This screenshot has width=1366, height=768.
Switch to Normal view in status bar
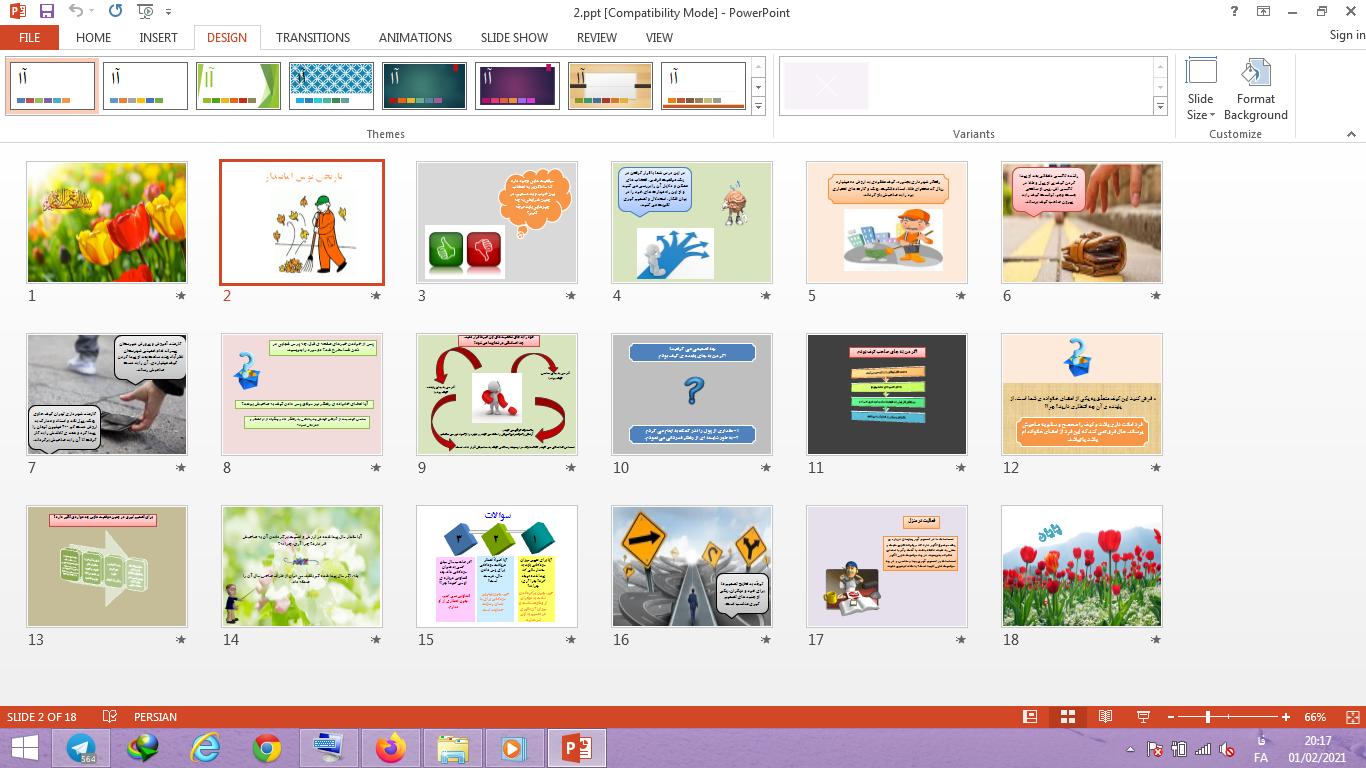[1030, 717]
